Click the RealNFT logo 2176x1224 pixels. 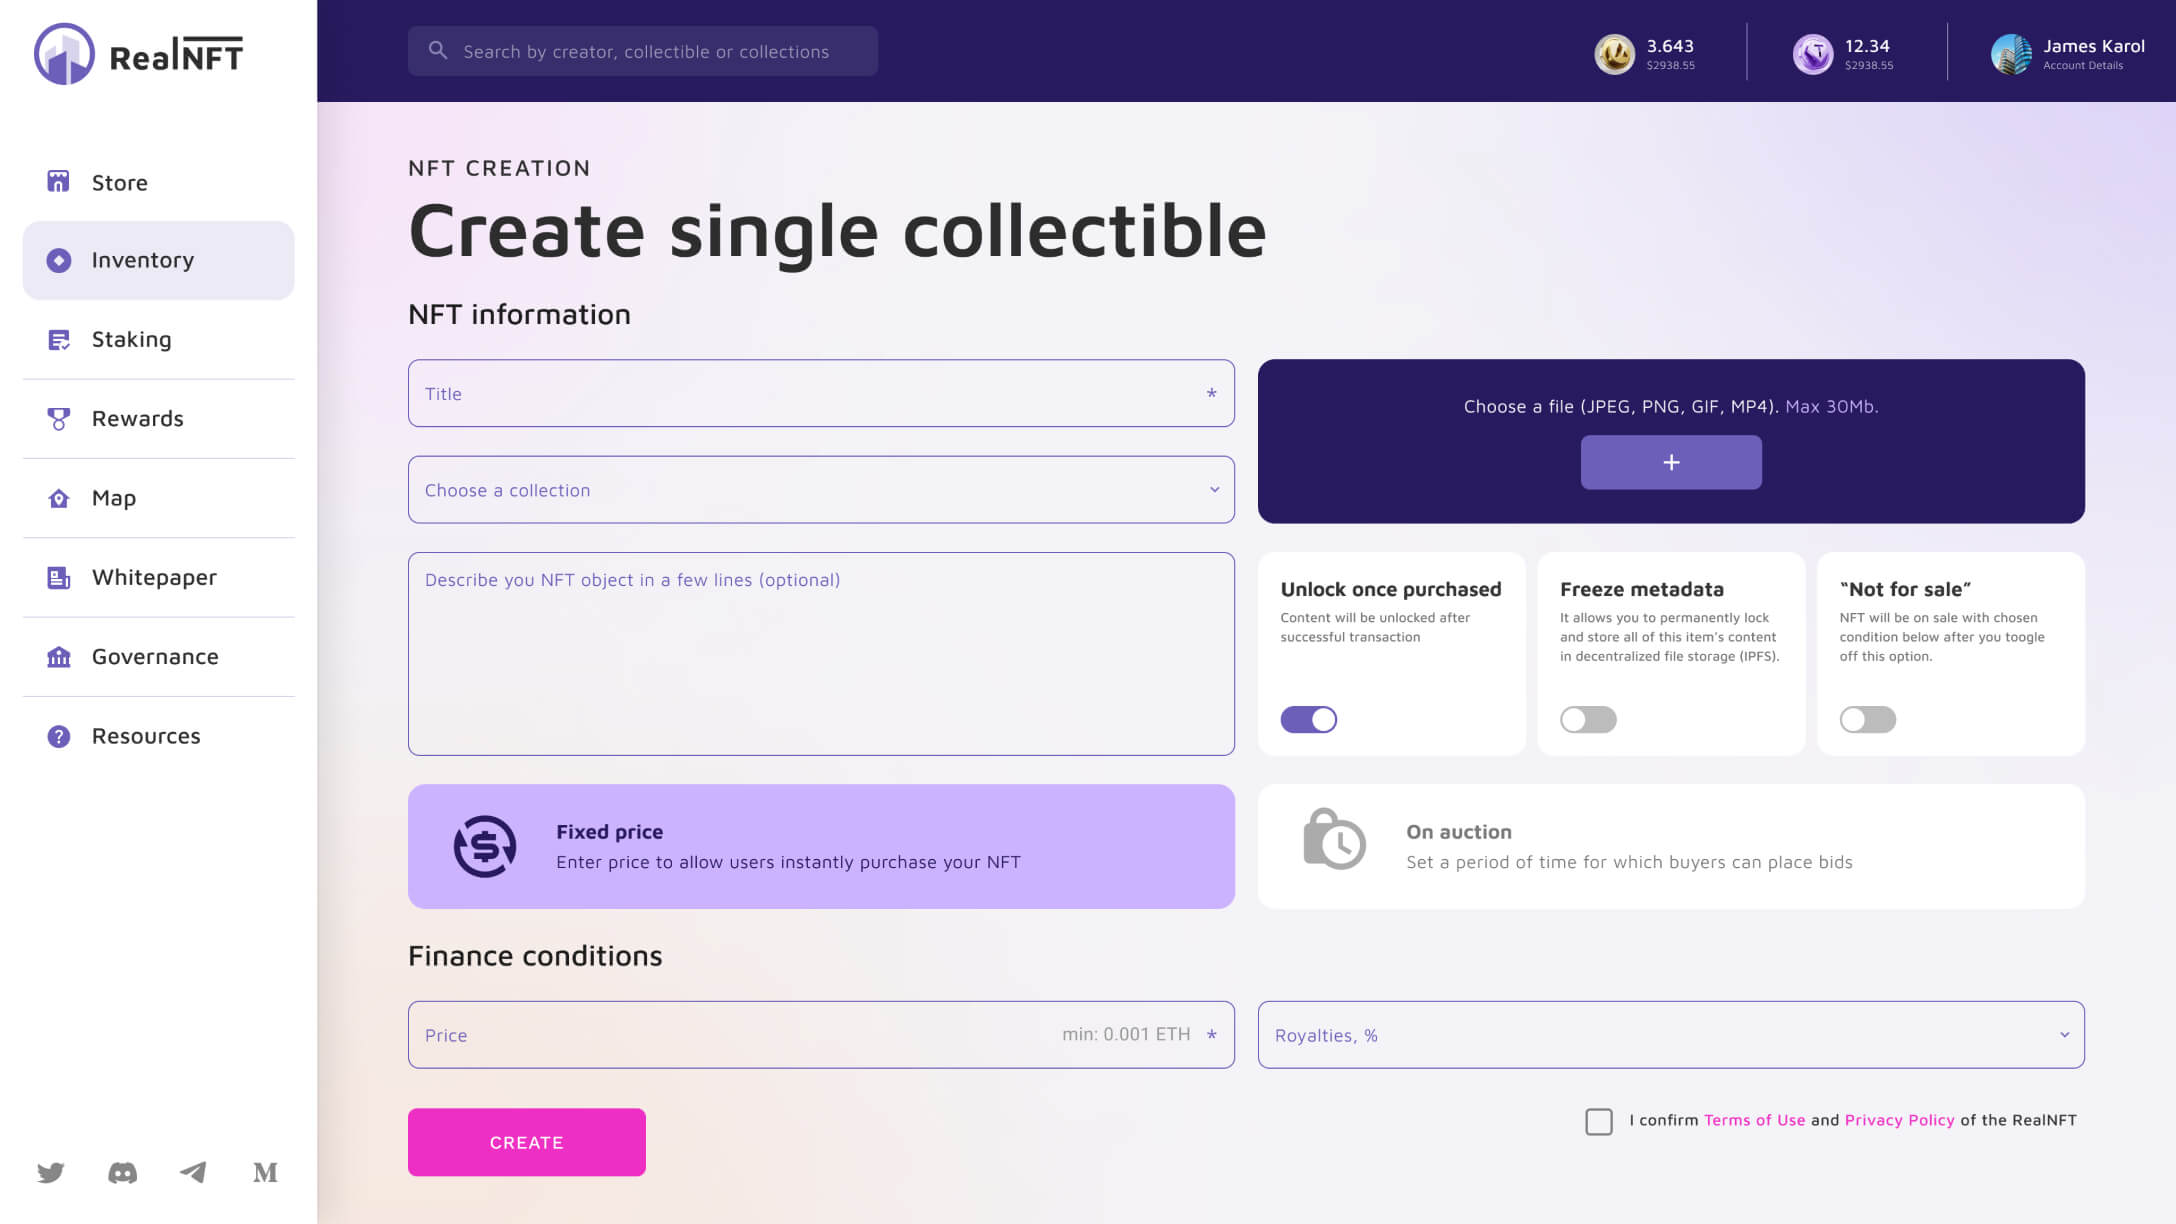click(x=139, y=54)
